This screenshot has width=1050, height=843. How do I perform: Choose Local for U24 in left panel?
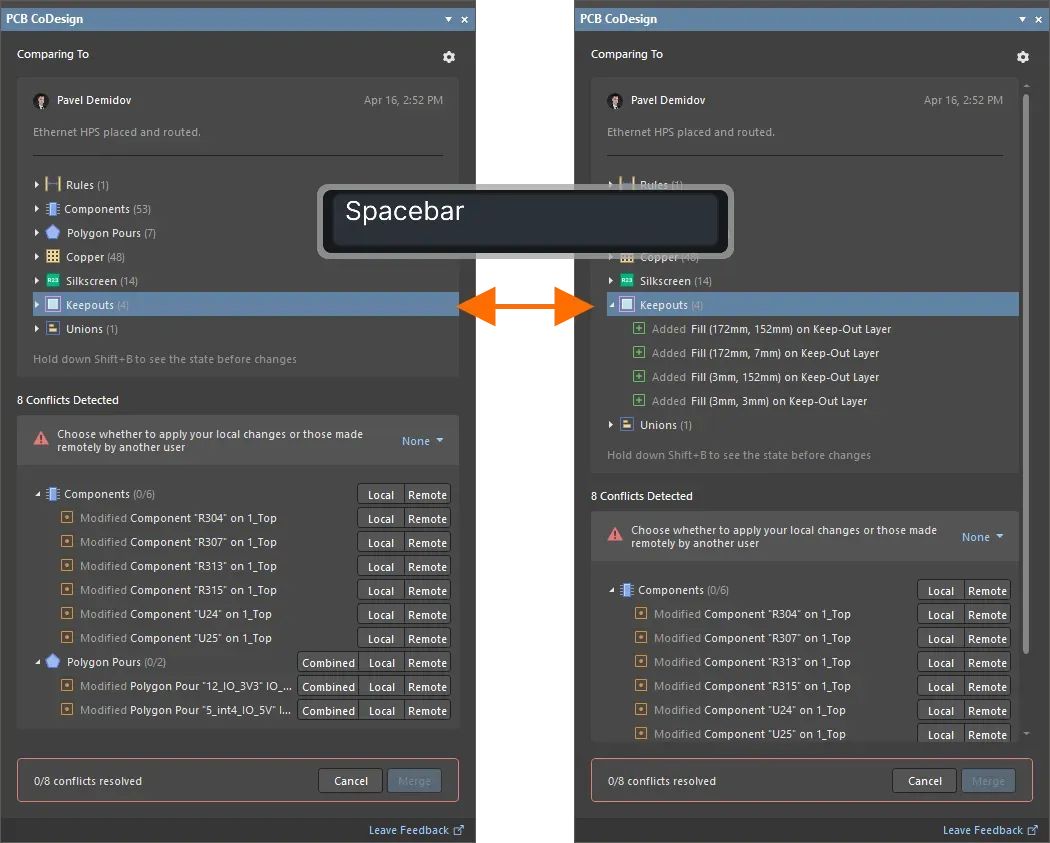[x=380, y=615]
